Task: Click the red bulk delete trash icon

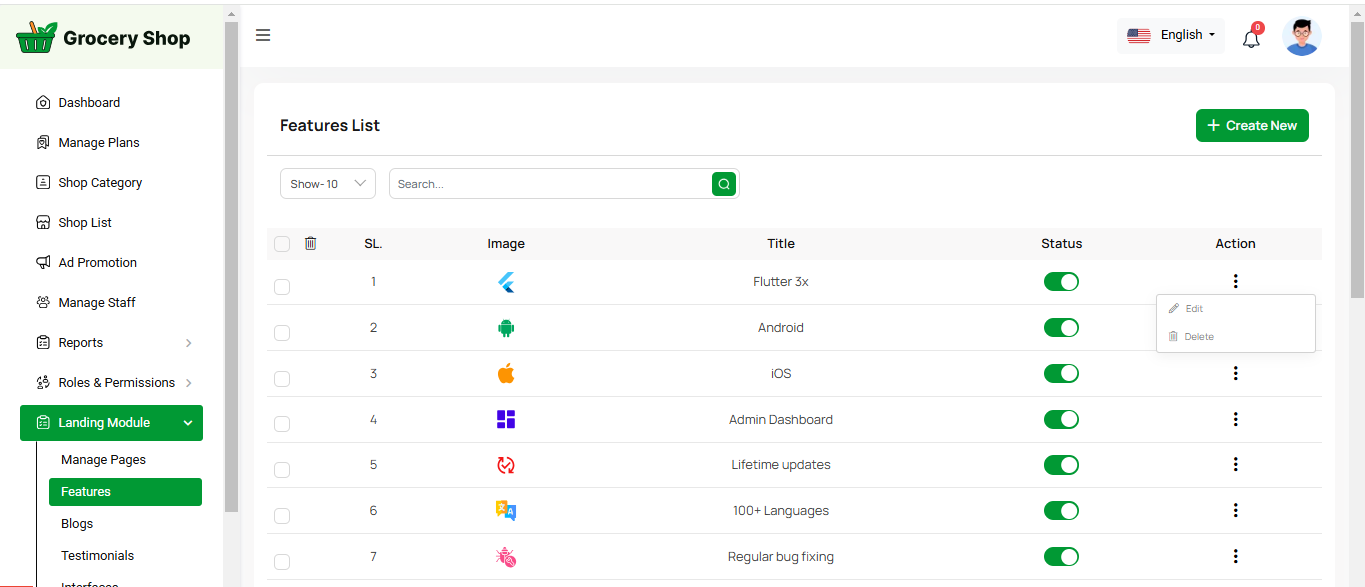Action: pyautogui.click(x=310, y=243)
